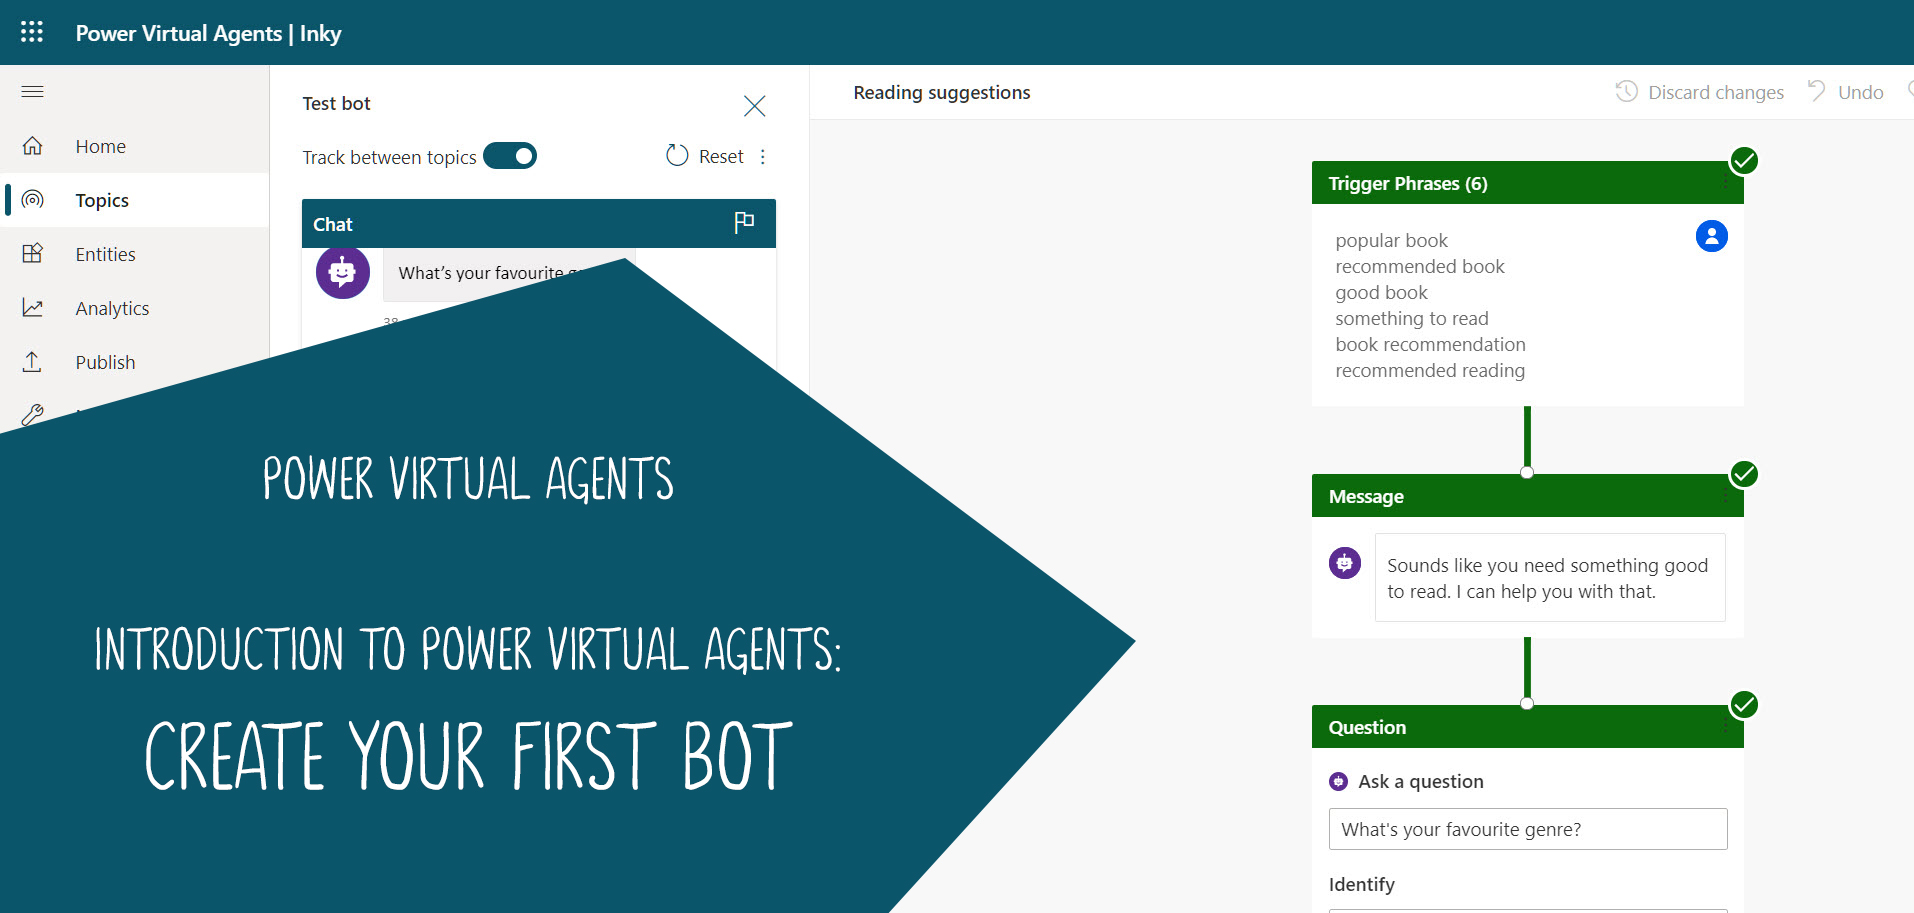The image size is (1914, 913).
Task: Click the bot avatar in chat
Action: (343, 272)
